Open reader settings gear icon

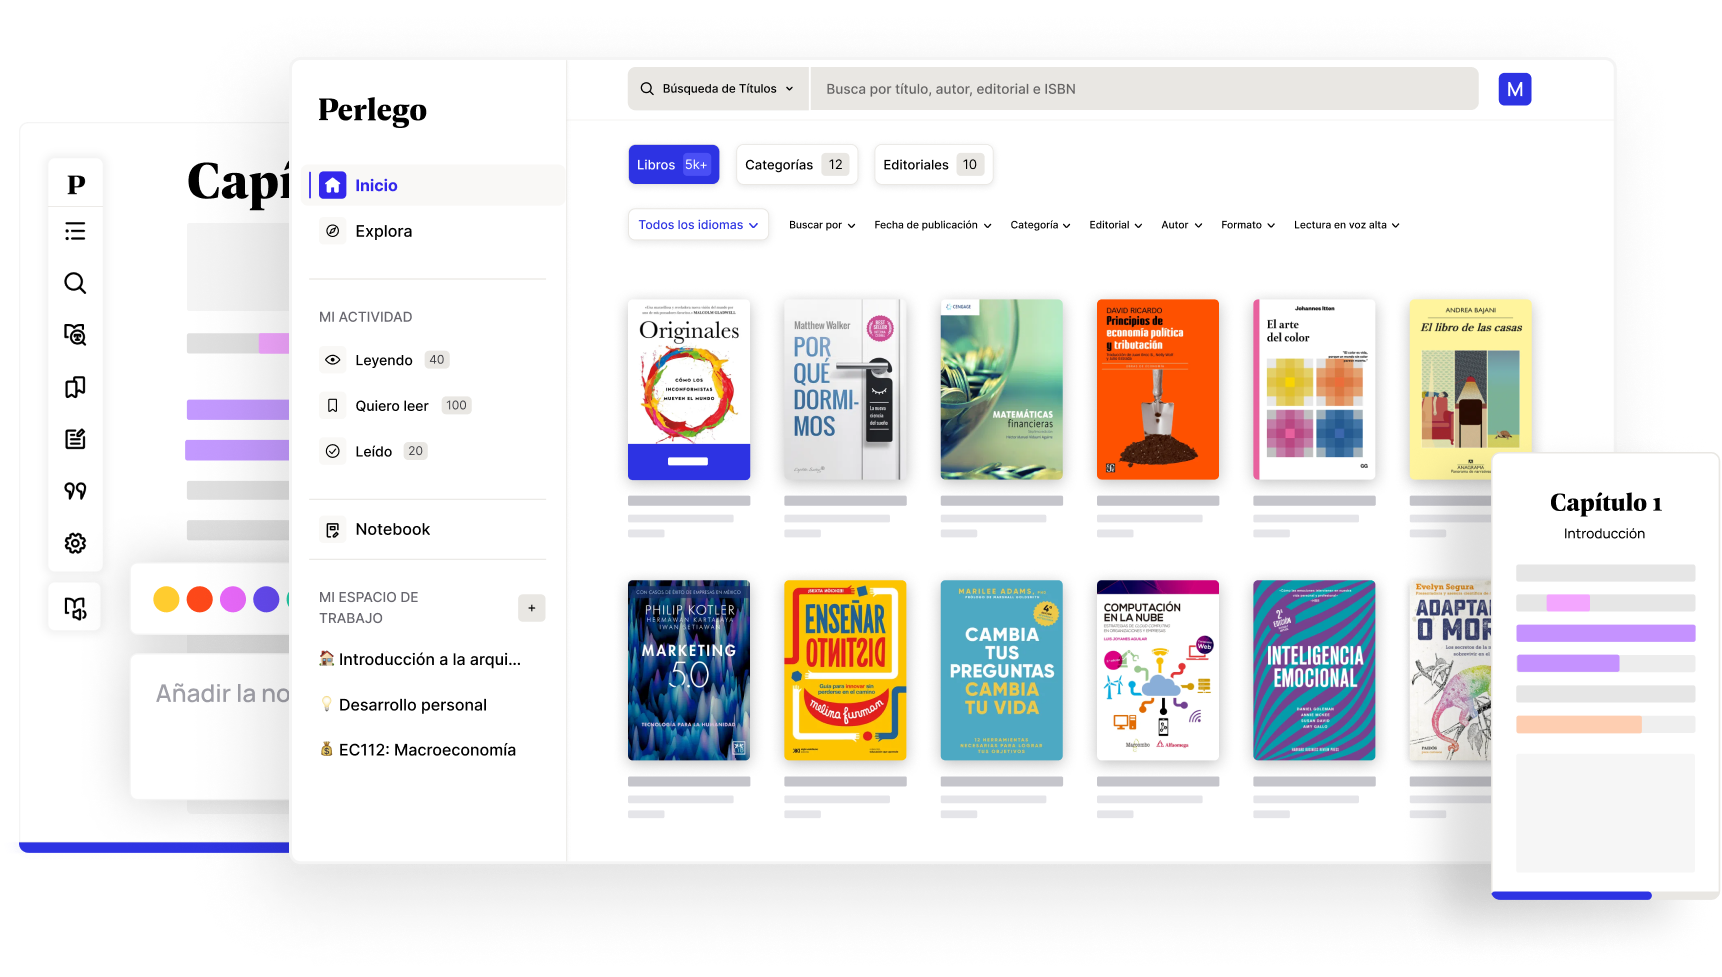75,543
